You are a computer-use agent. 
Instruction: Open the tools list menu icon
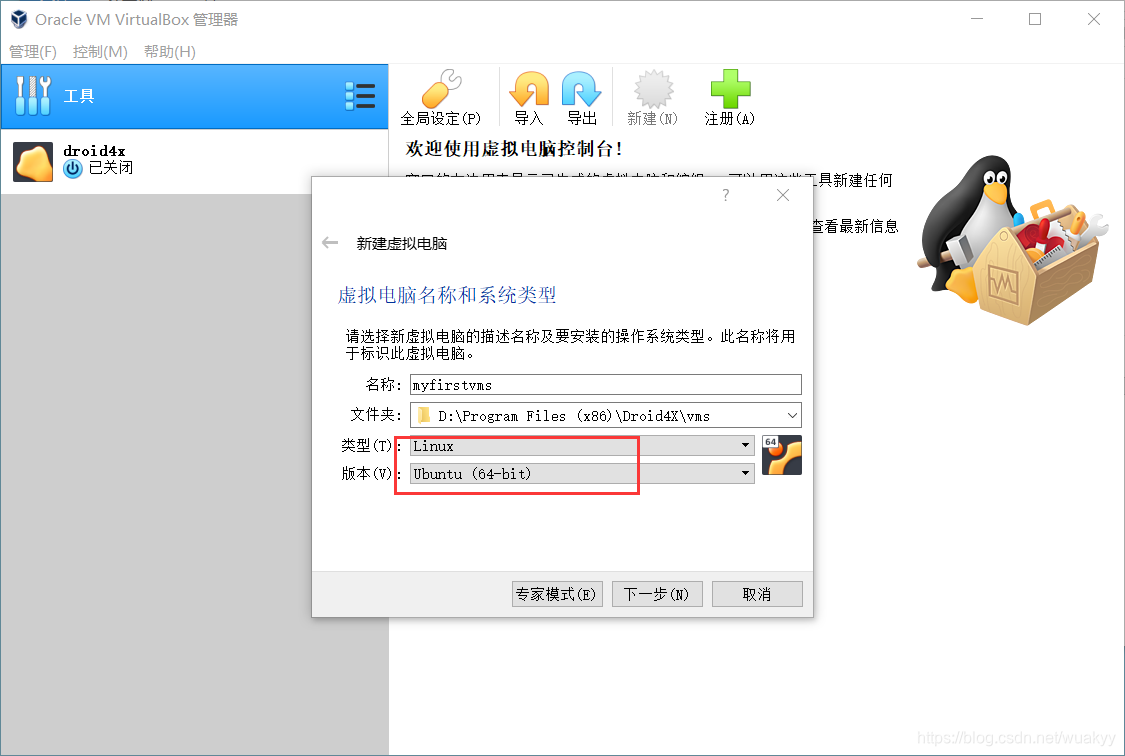point(360,96)
